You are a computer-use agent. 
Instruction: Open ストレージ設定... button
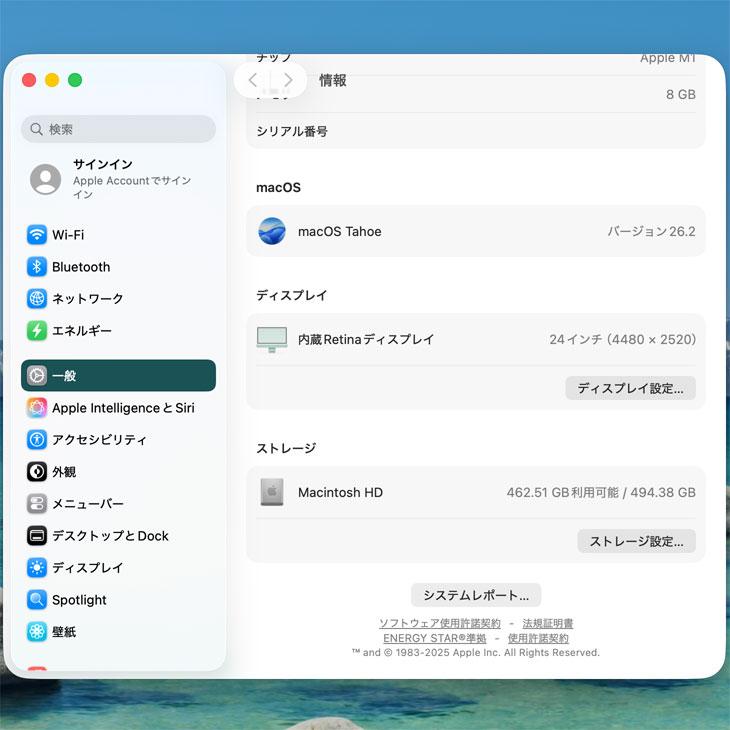click(636, 541)
